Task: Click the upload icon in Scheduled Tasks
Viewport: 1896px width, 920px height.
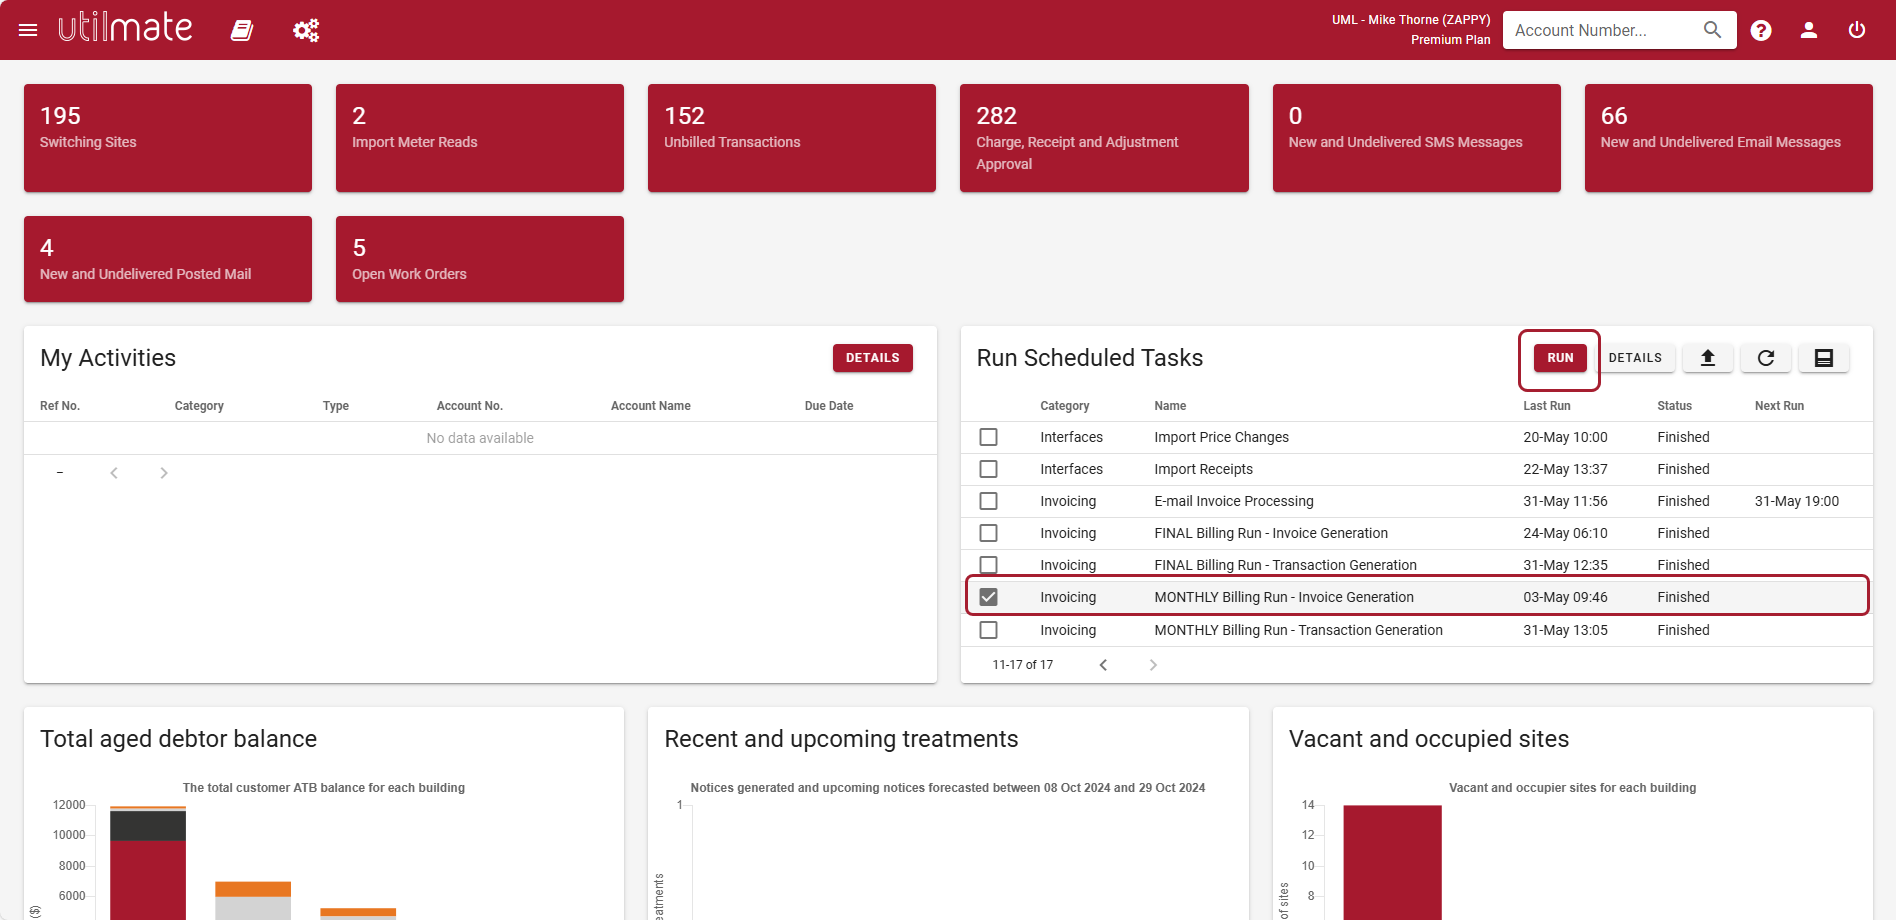Action: point(1708,358)
